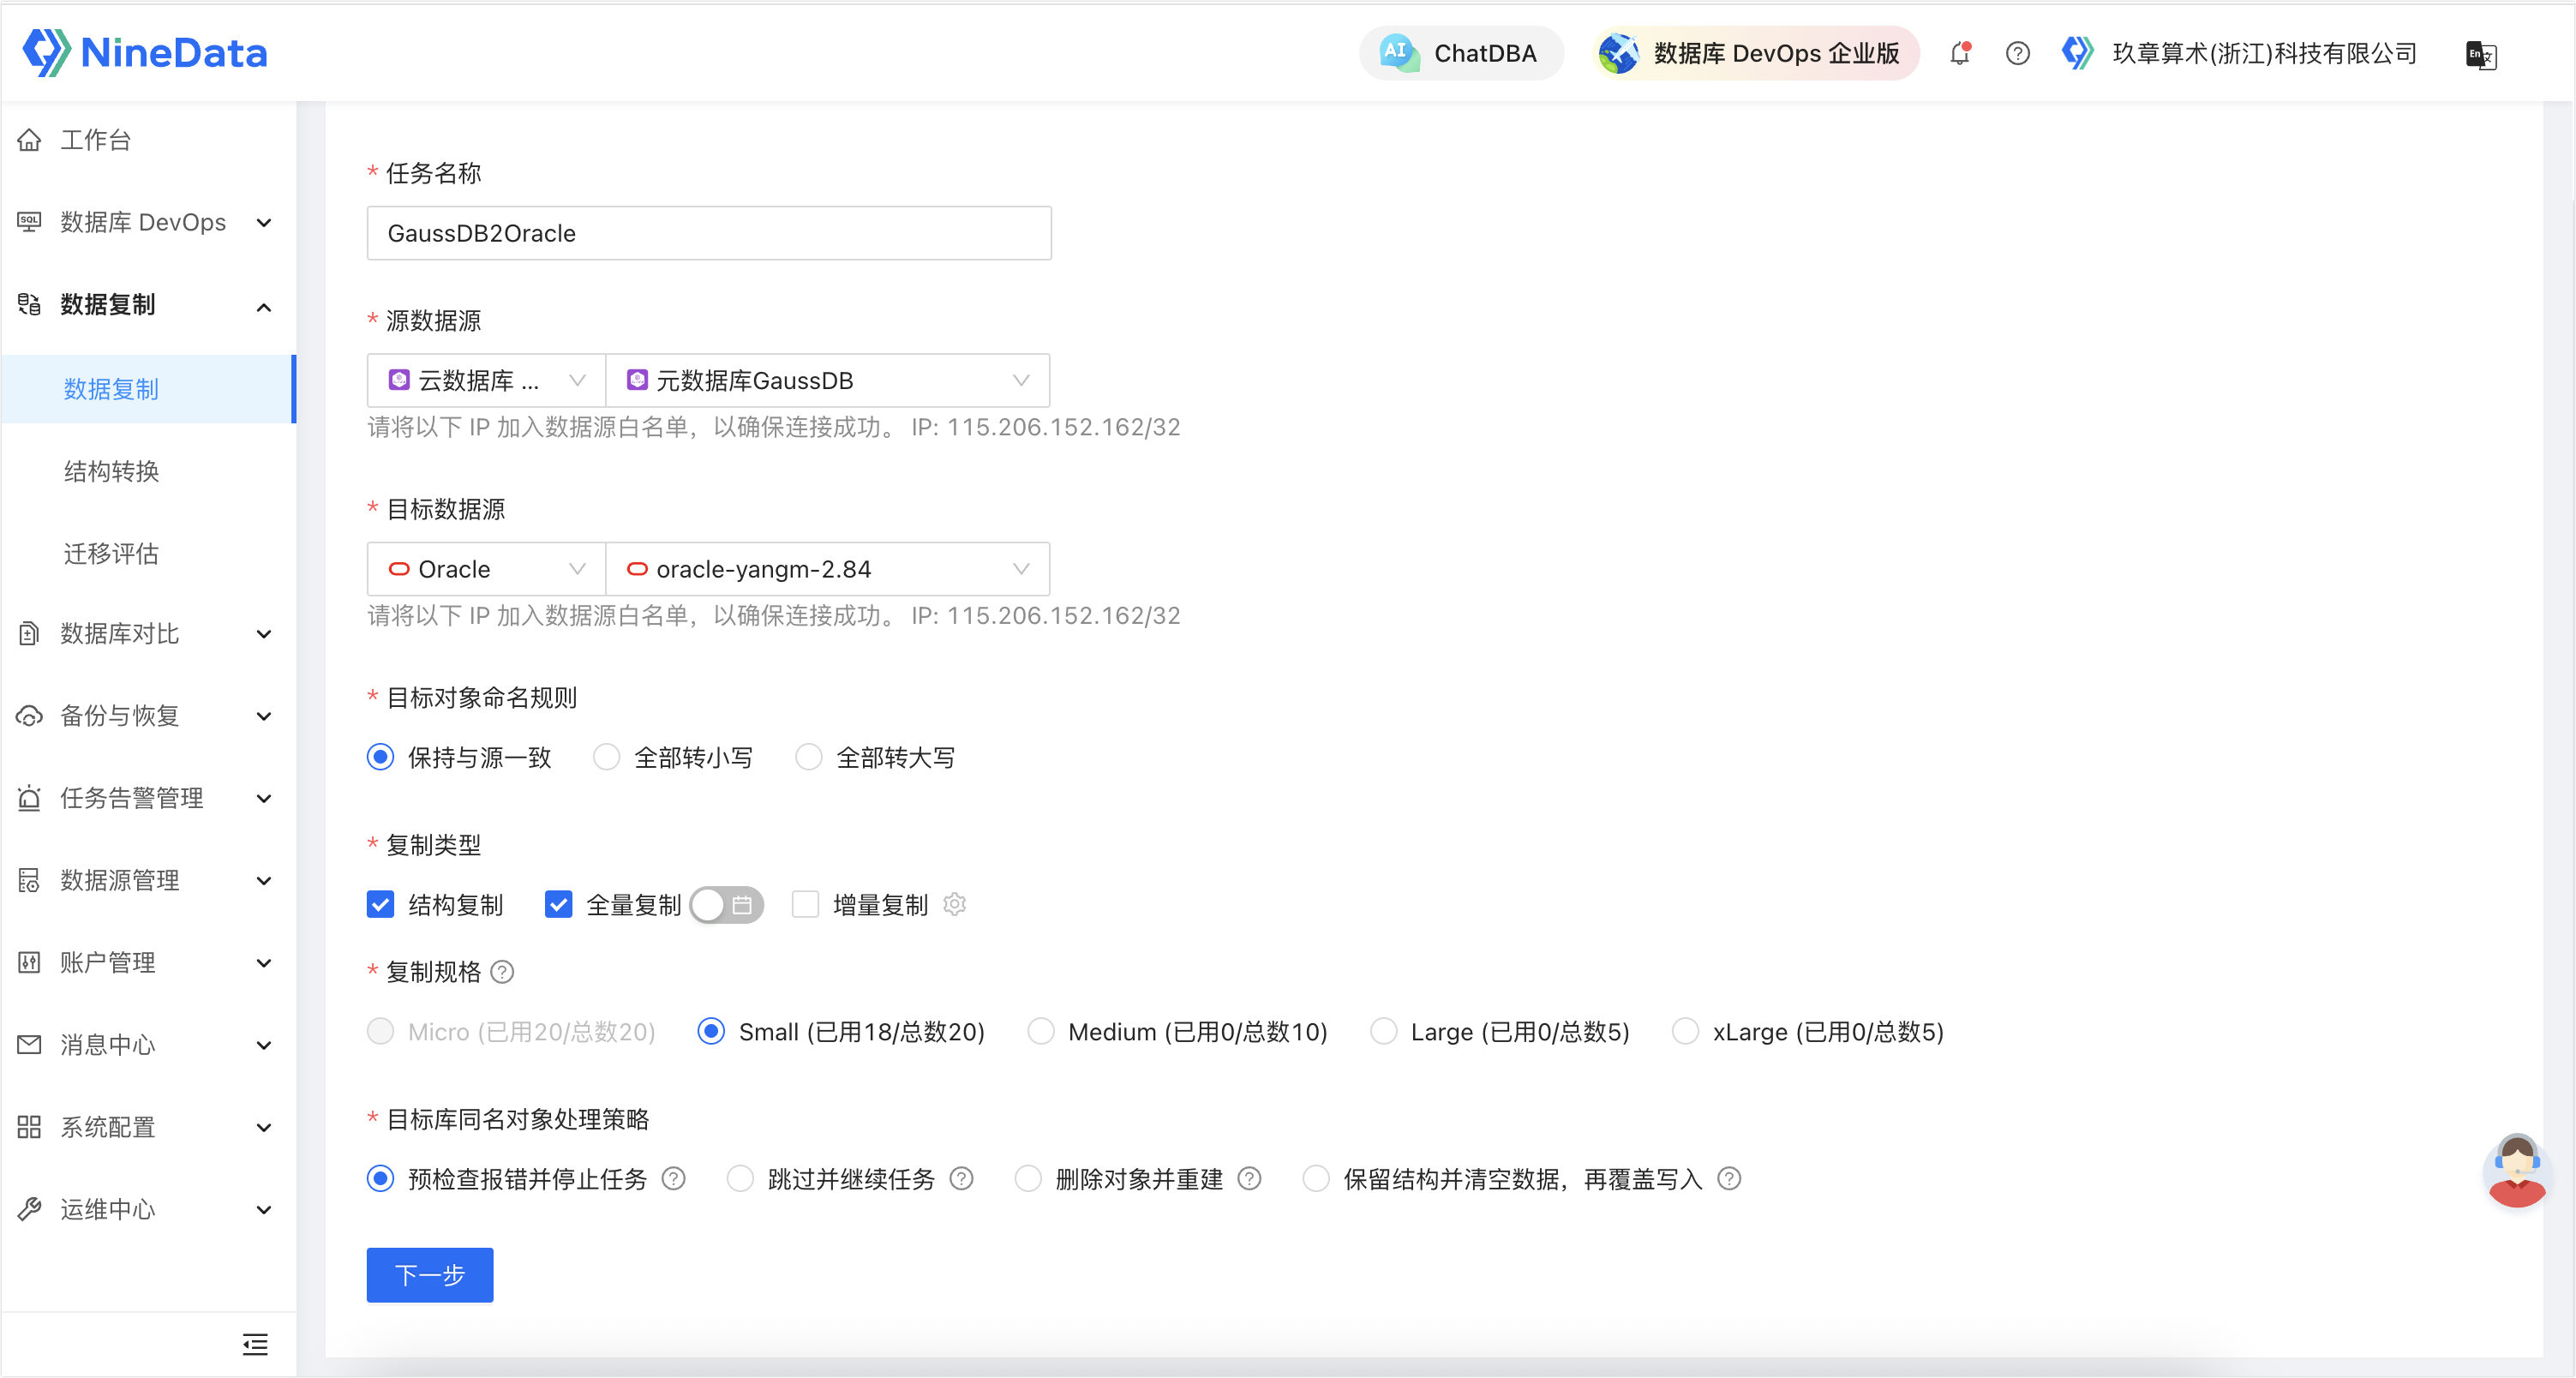Open the customer service avatar chat
The width and height of the screenshot is (2576, 1378).
coord(2516,1170)
